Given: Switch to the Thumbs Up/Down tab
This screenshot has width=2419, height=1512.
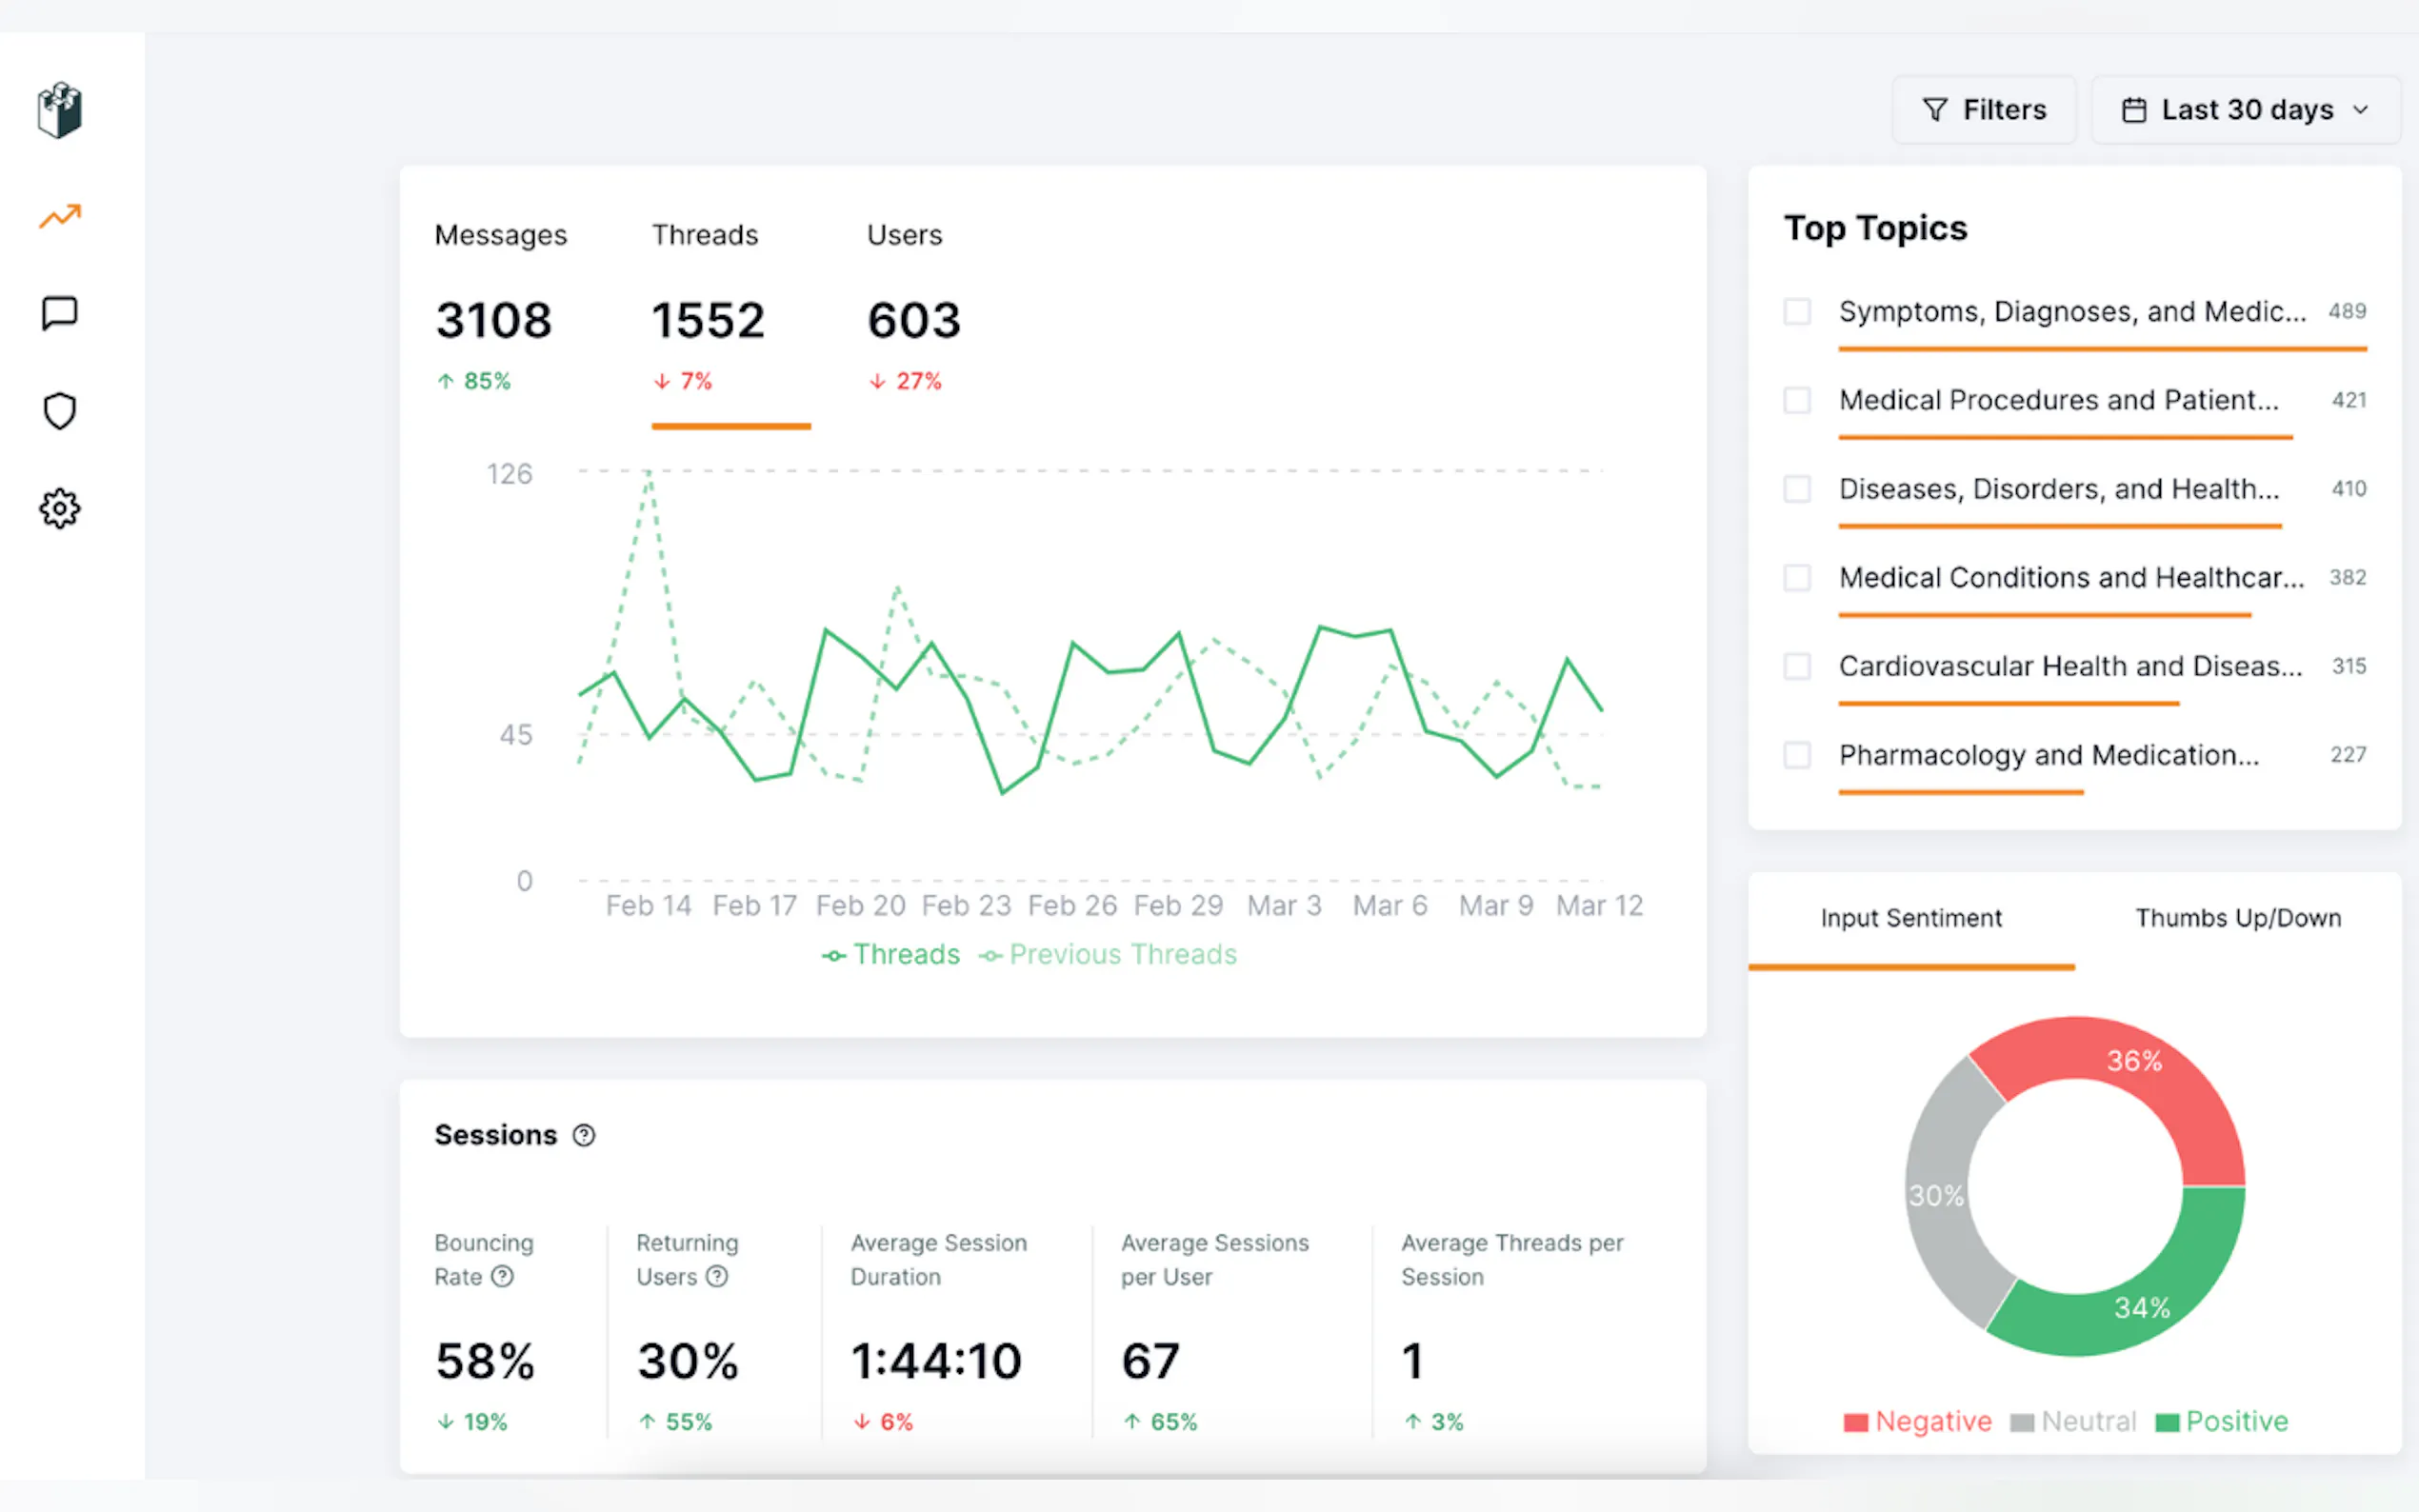Looking at the screenshot, I should (2237, 918).
